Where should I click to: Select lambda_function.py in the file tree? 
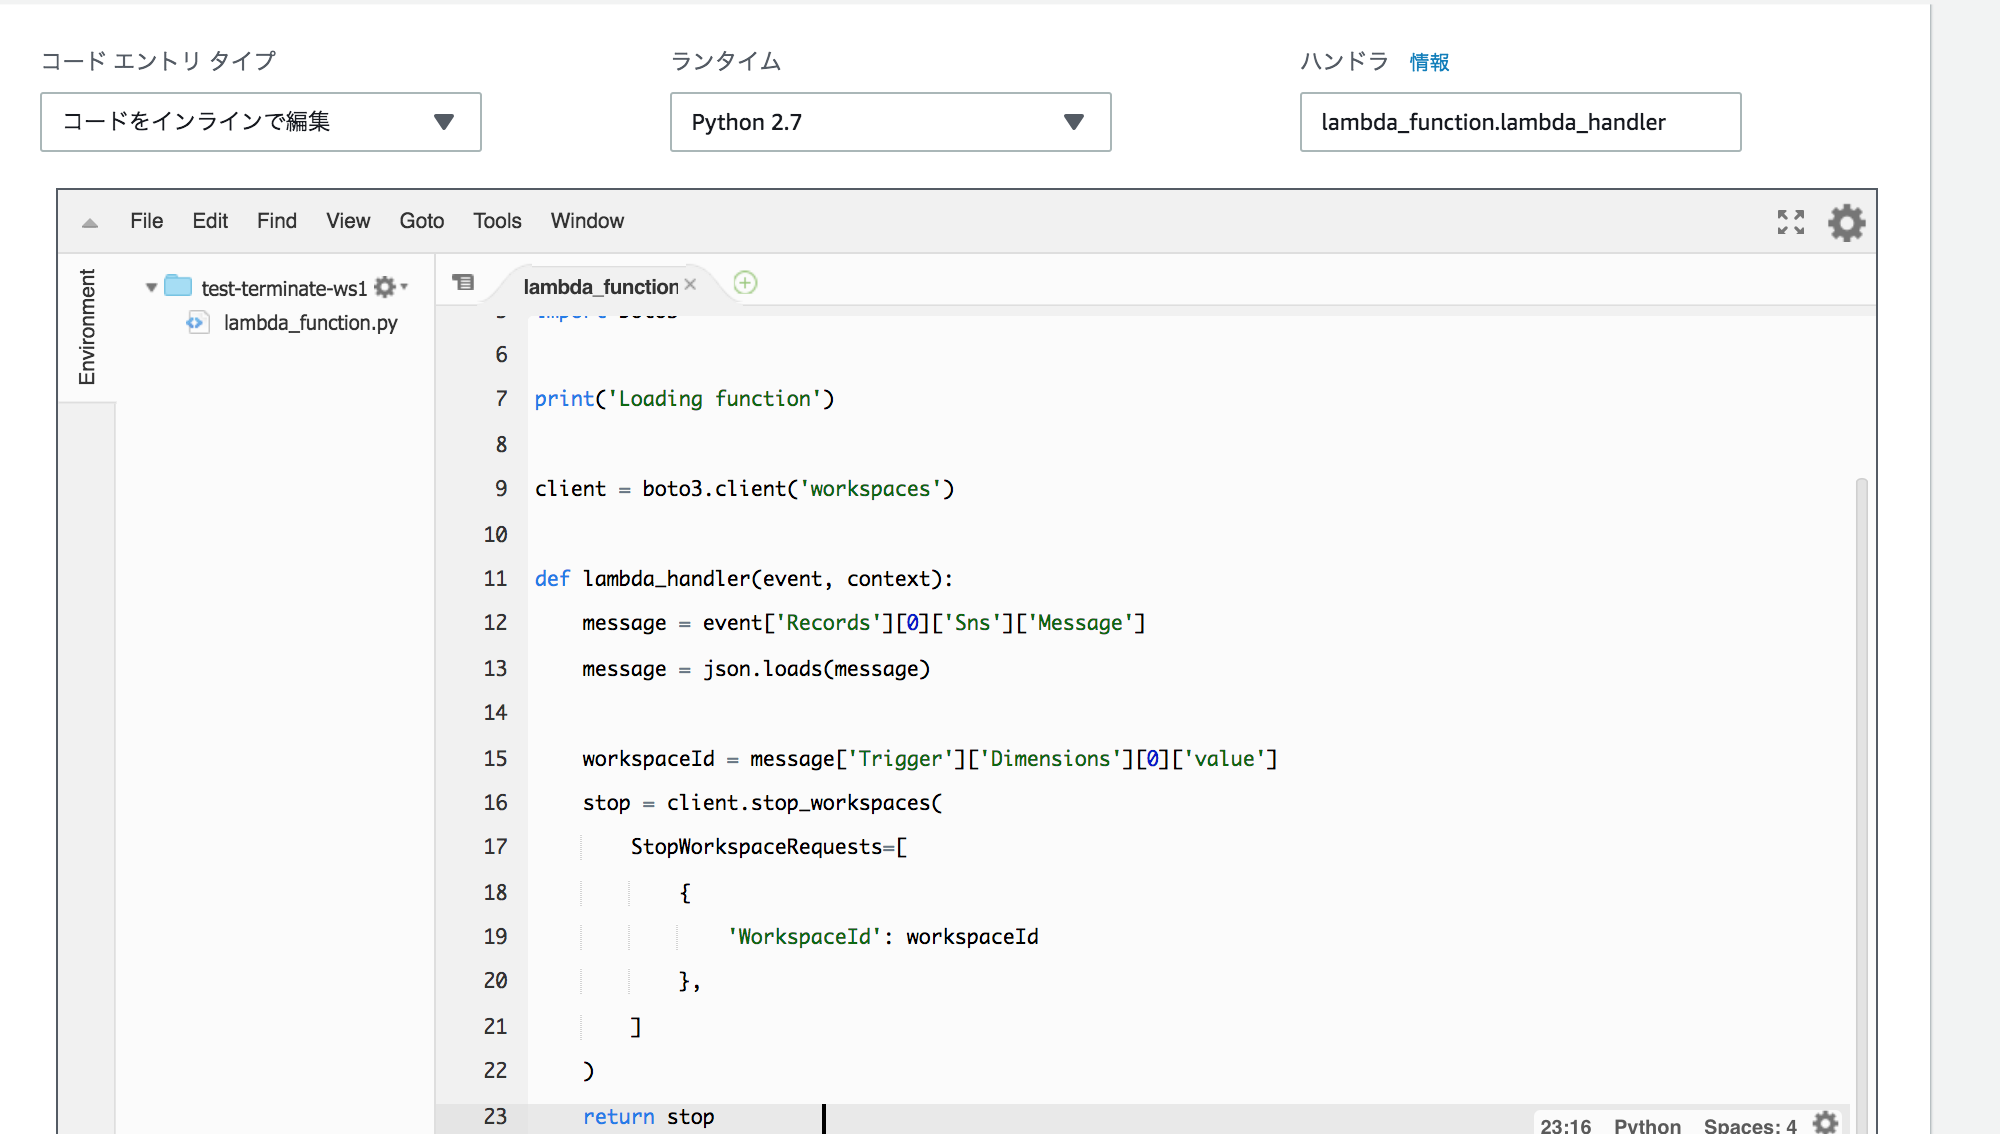(x=310, y=323)
